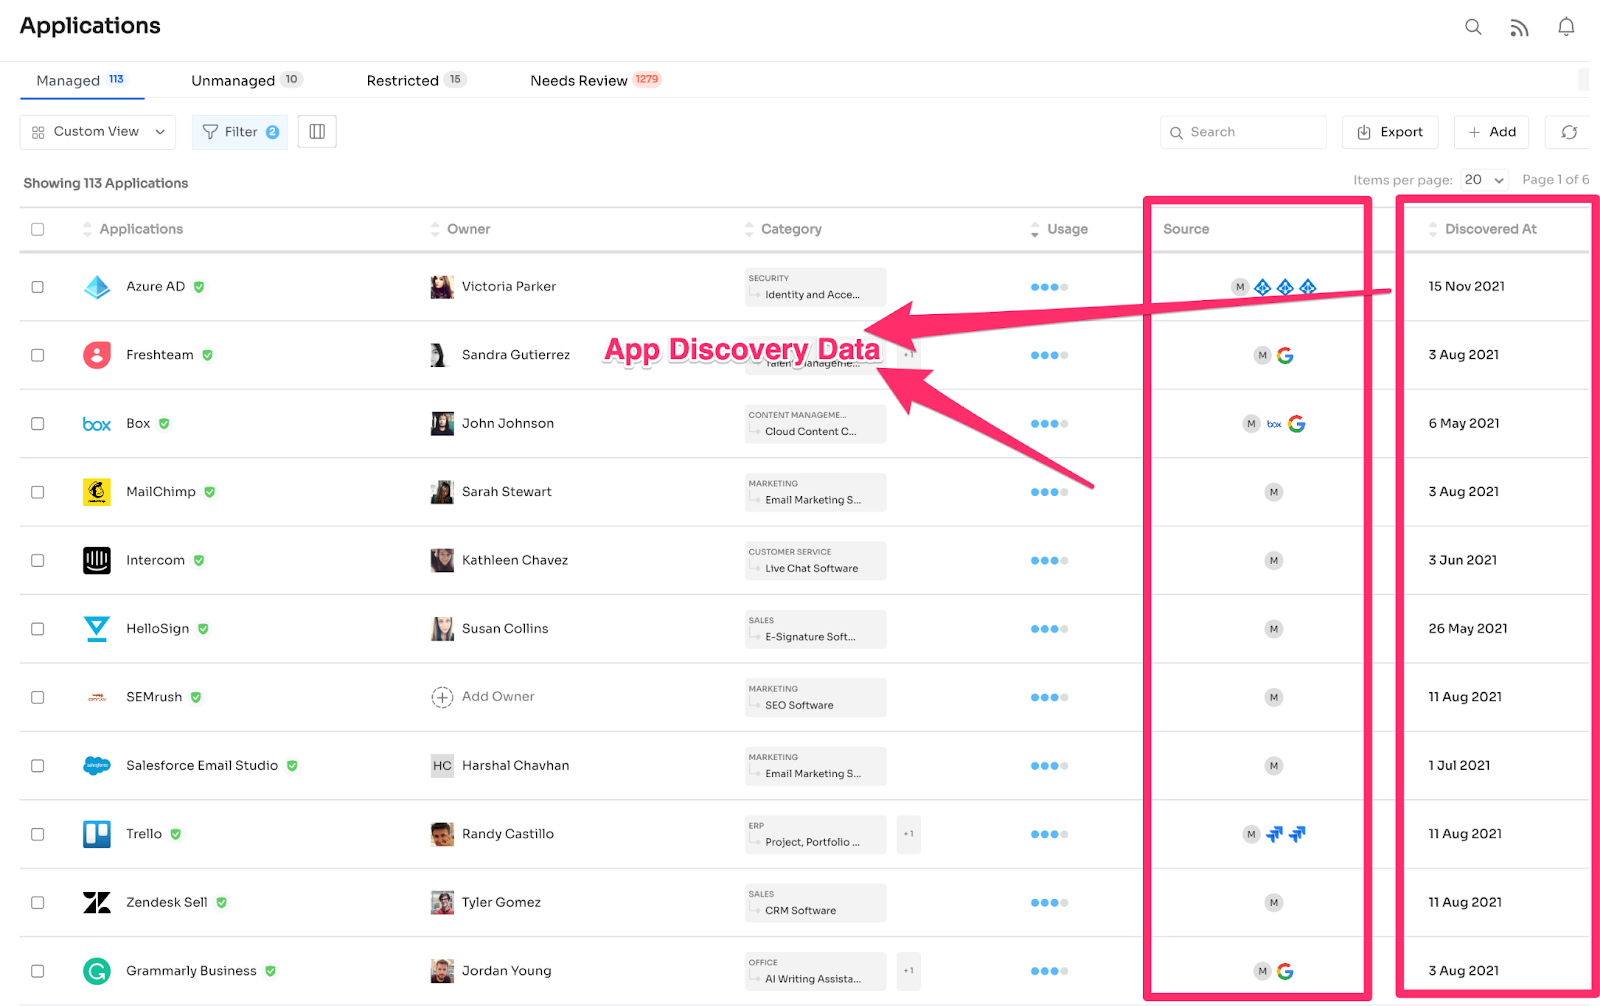Image resolution: width=1600 pixels, height=1006 pixels.
Task: Open the search icon in the header
Action: click(1473, 27)
